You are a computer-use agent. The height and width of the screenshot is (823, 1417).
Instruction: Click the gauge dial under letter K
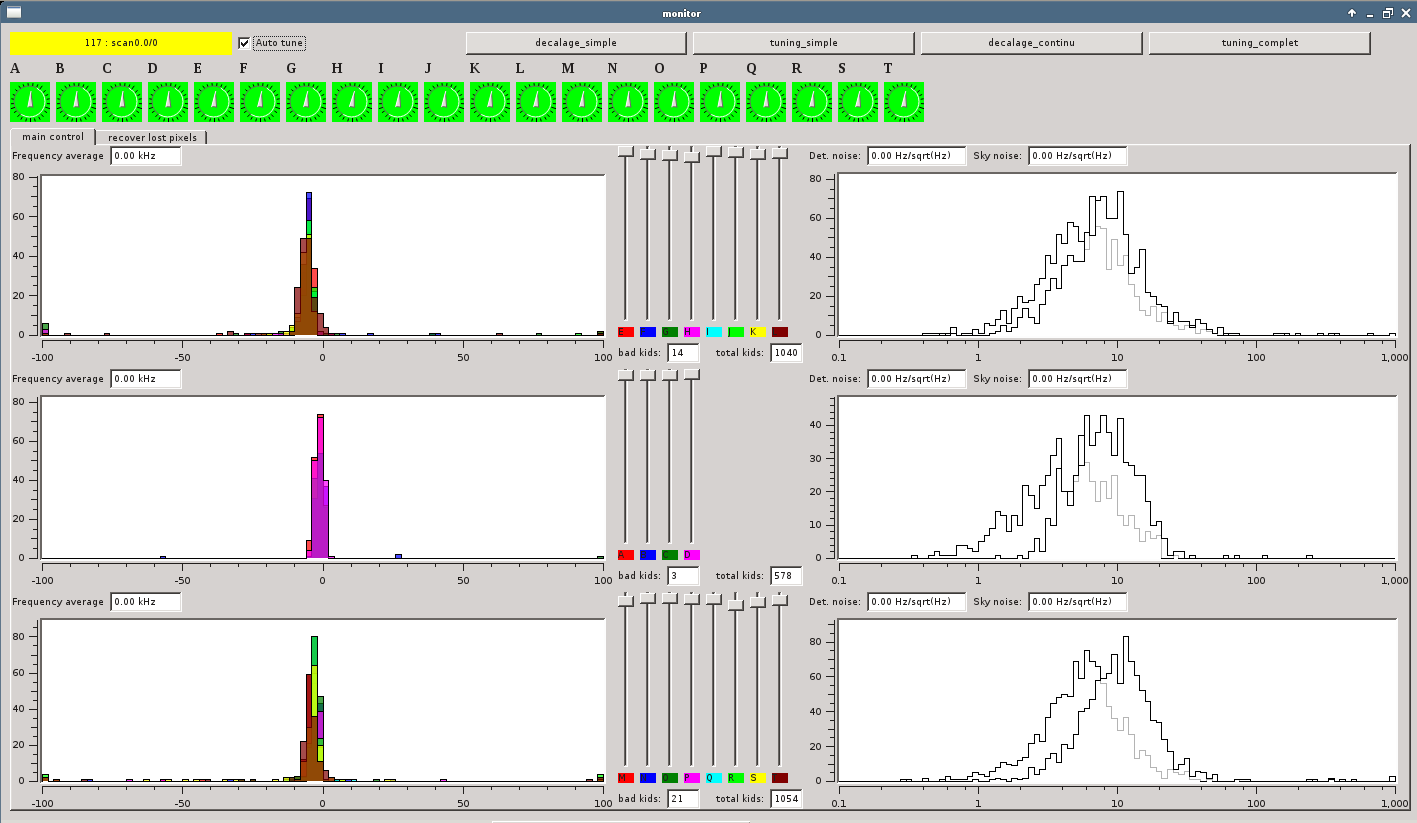[x=490, y=102]
